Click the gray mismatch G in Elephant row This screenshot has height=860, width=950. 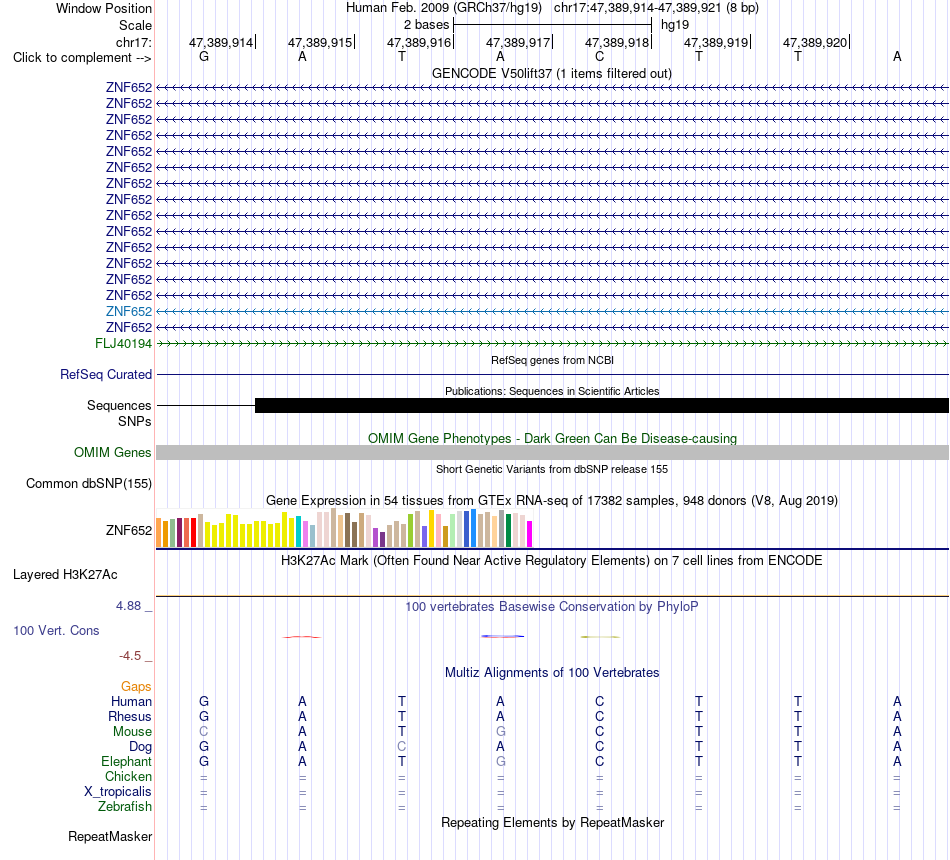500,762
